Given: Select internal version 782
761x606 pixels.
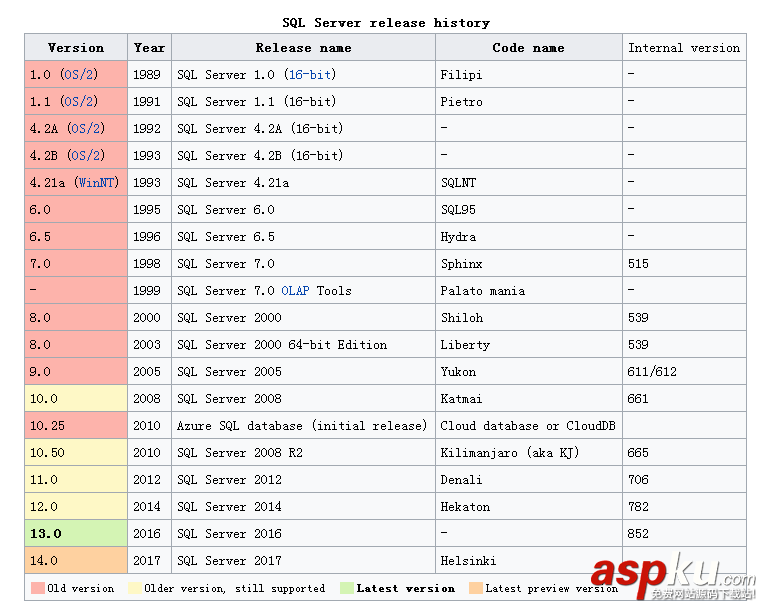Looking at the screenshot, I should point(638,507).
